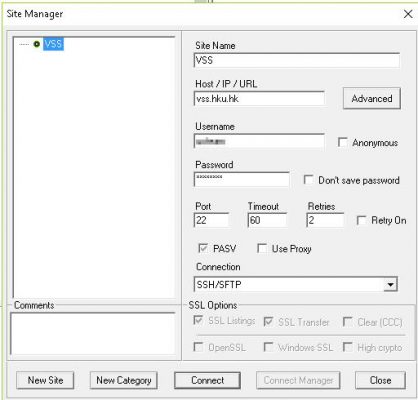Focus the Host / IP / URL field
This screenshot has height=400, width=418.
click(x=259, y=99)
